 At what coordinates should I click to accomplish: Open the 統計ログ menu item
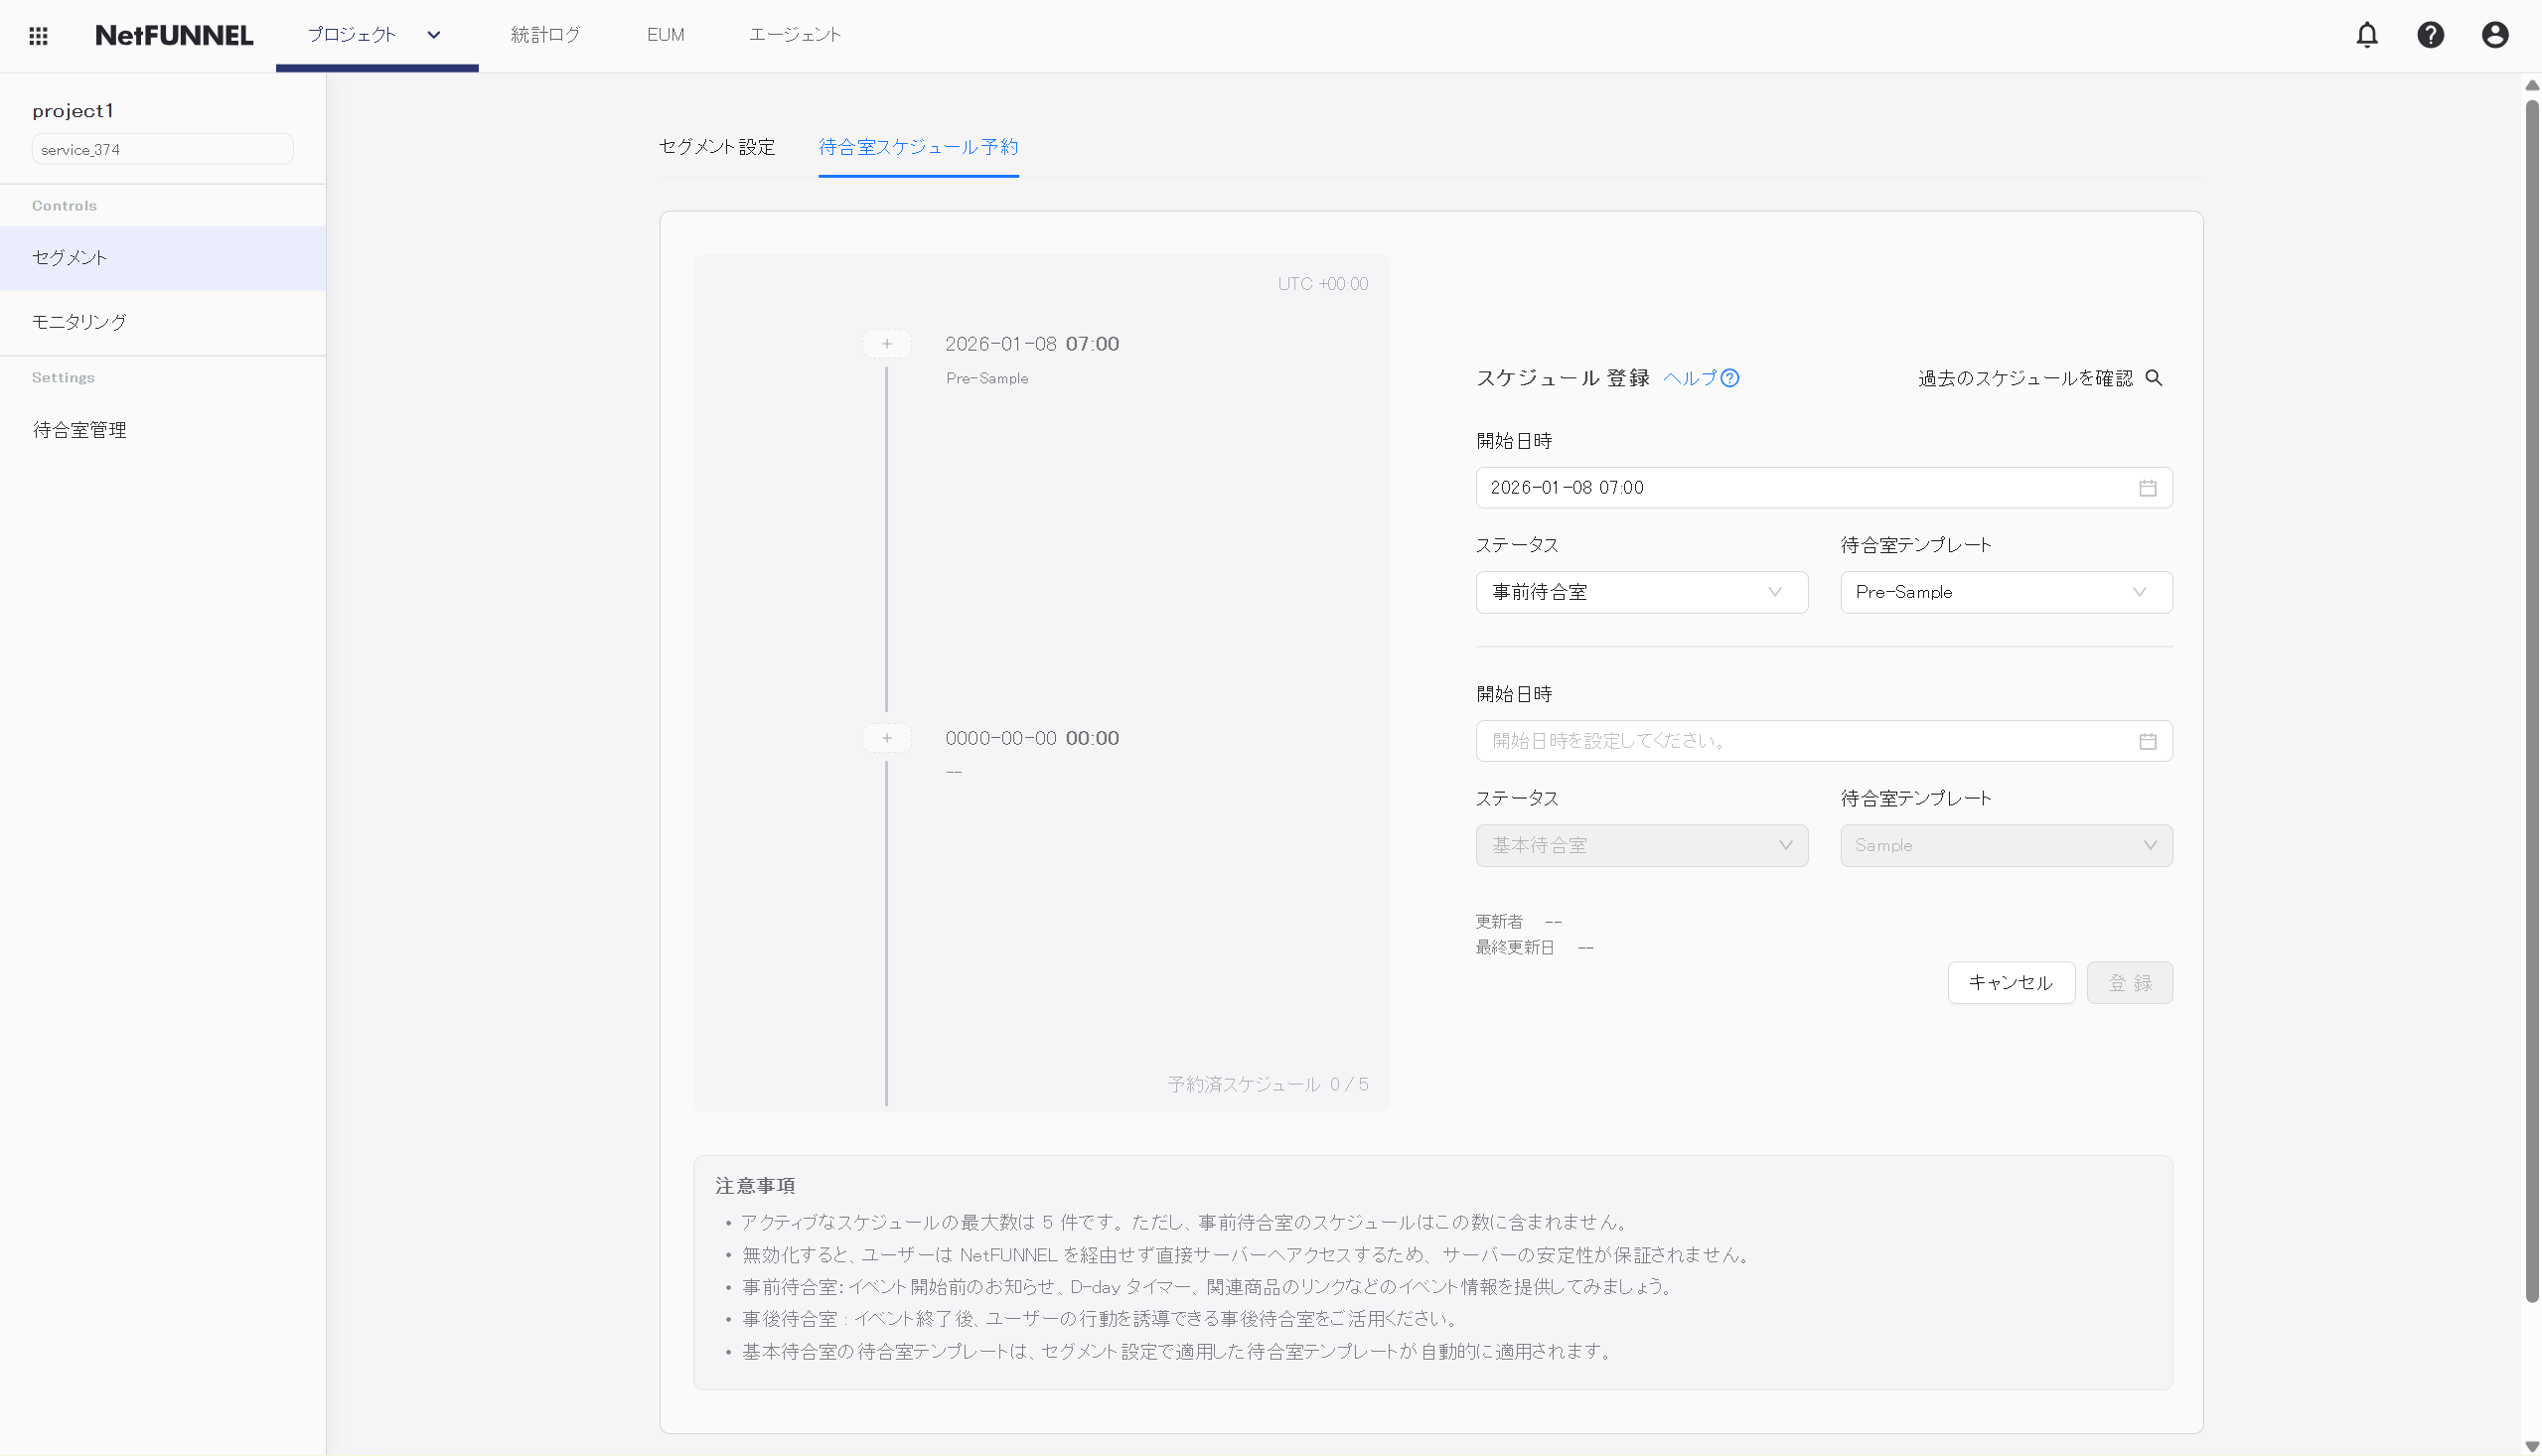click(544, 34)
